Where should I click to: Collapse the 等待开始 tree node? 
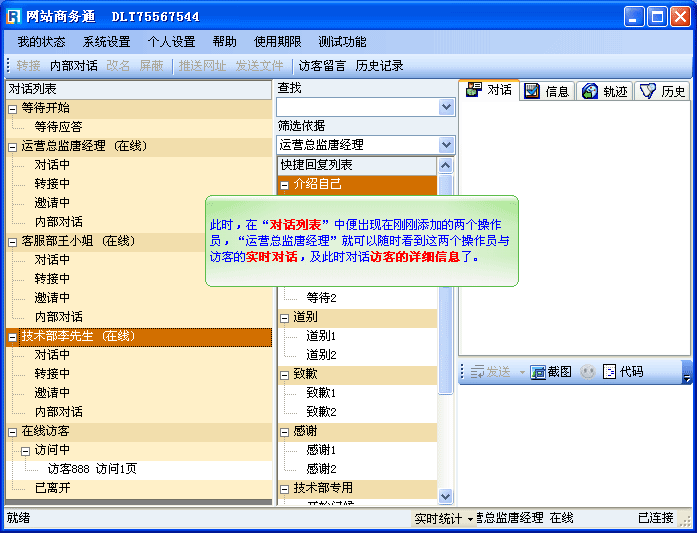coord(13,108)
